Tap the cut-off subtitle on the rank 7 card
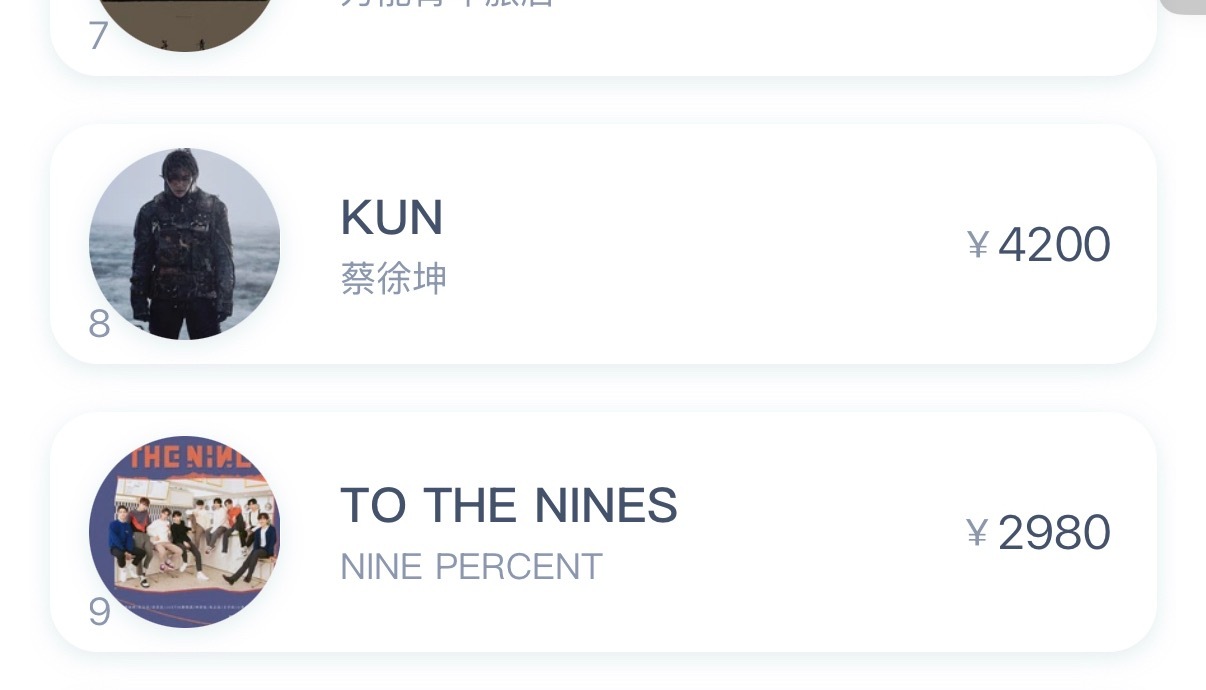The height and width of the screenshot is (690, 1206). pos(447,4)
